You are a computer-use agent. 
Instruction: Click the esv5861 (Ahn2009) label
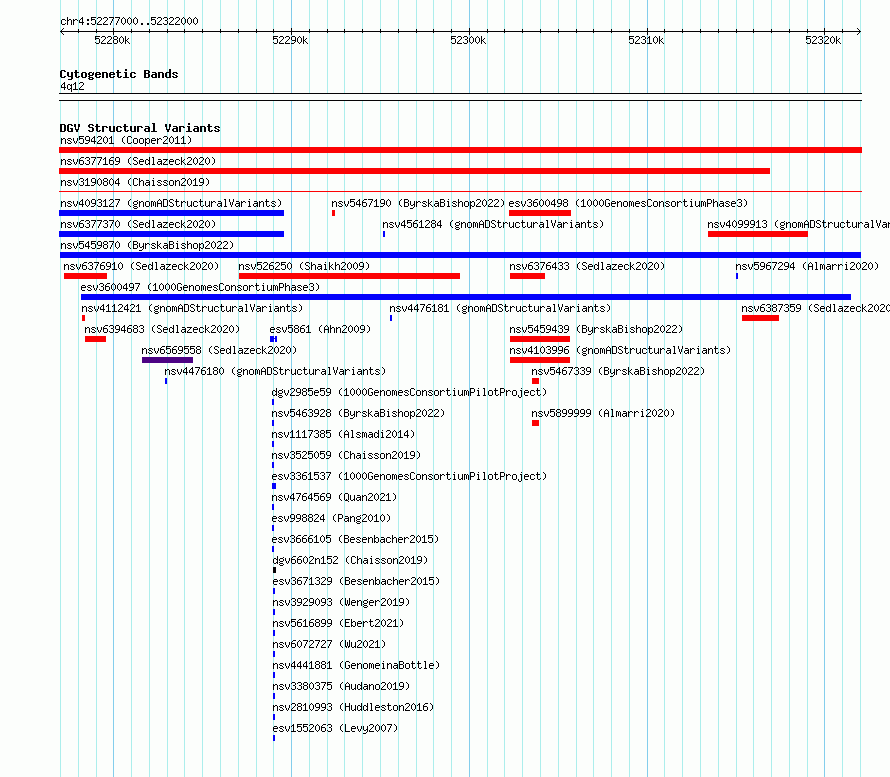[x=320, y=329]
